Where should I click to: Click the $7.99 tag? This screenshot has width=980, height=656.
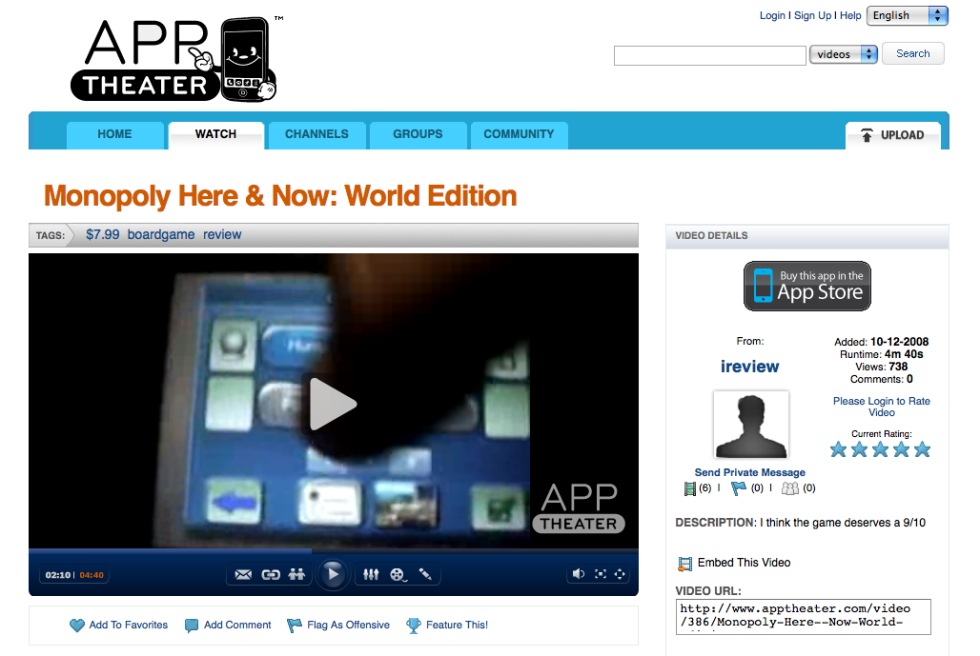coord(102,234)
